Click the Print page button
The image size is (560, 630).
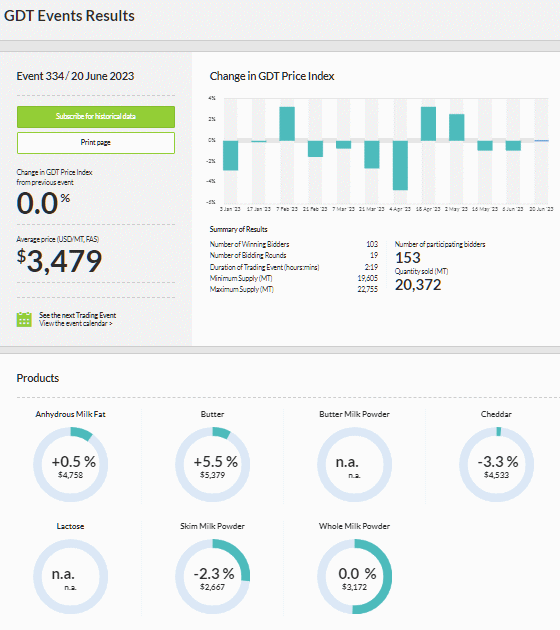[x=96, y=143]
